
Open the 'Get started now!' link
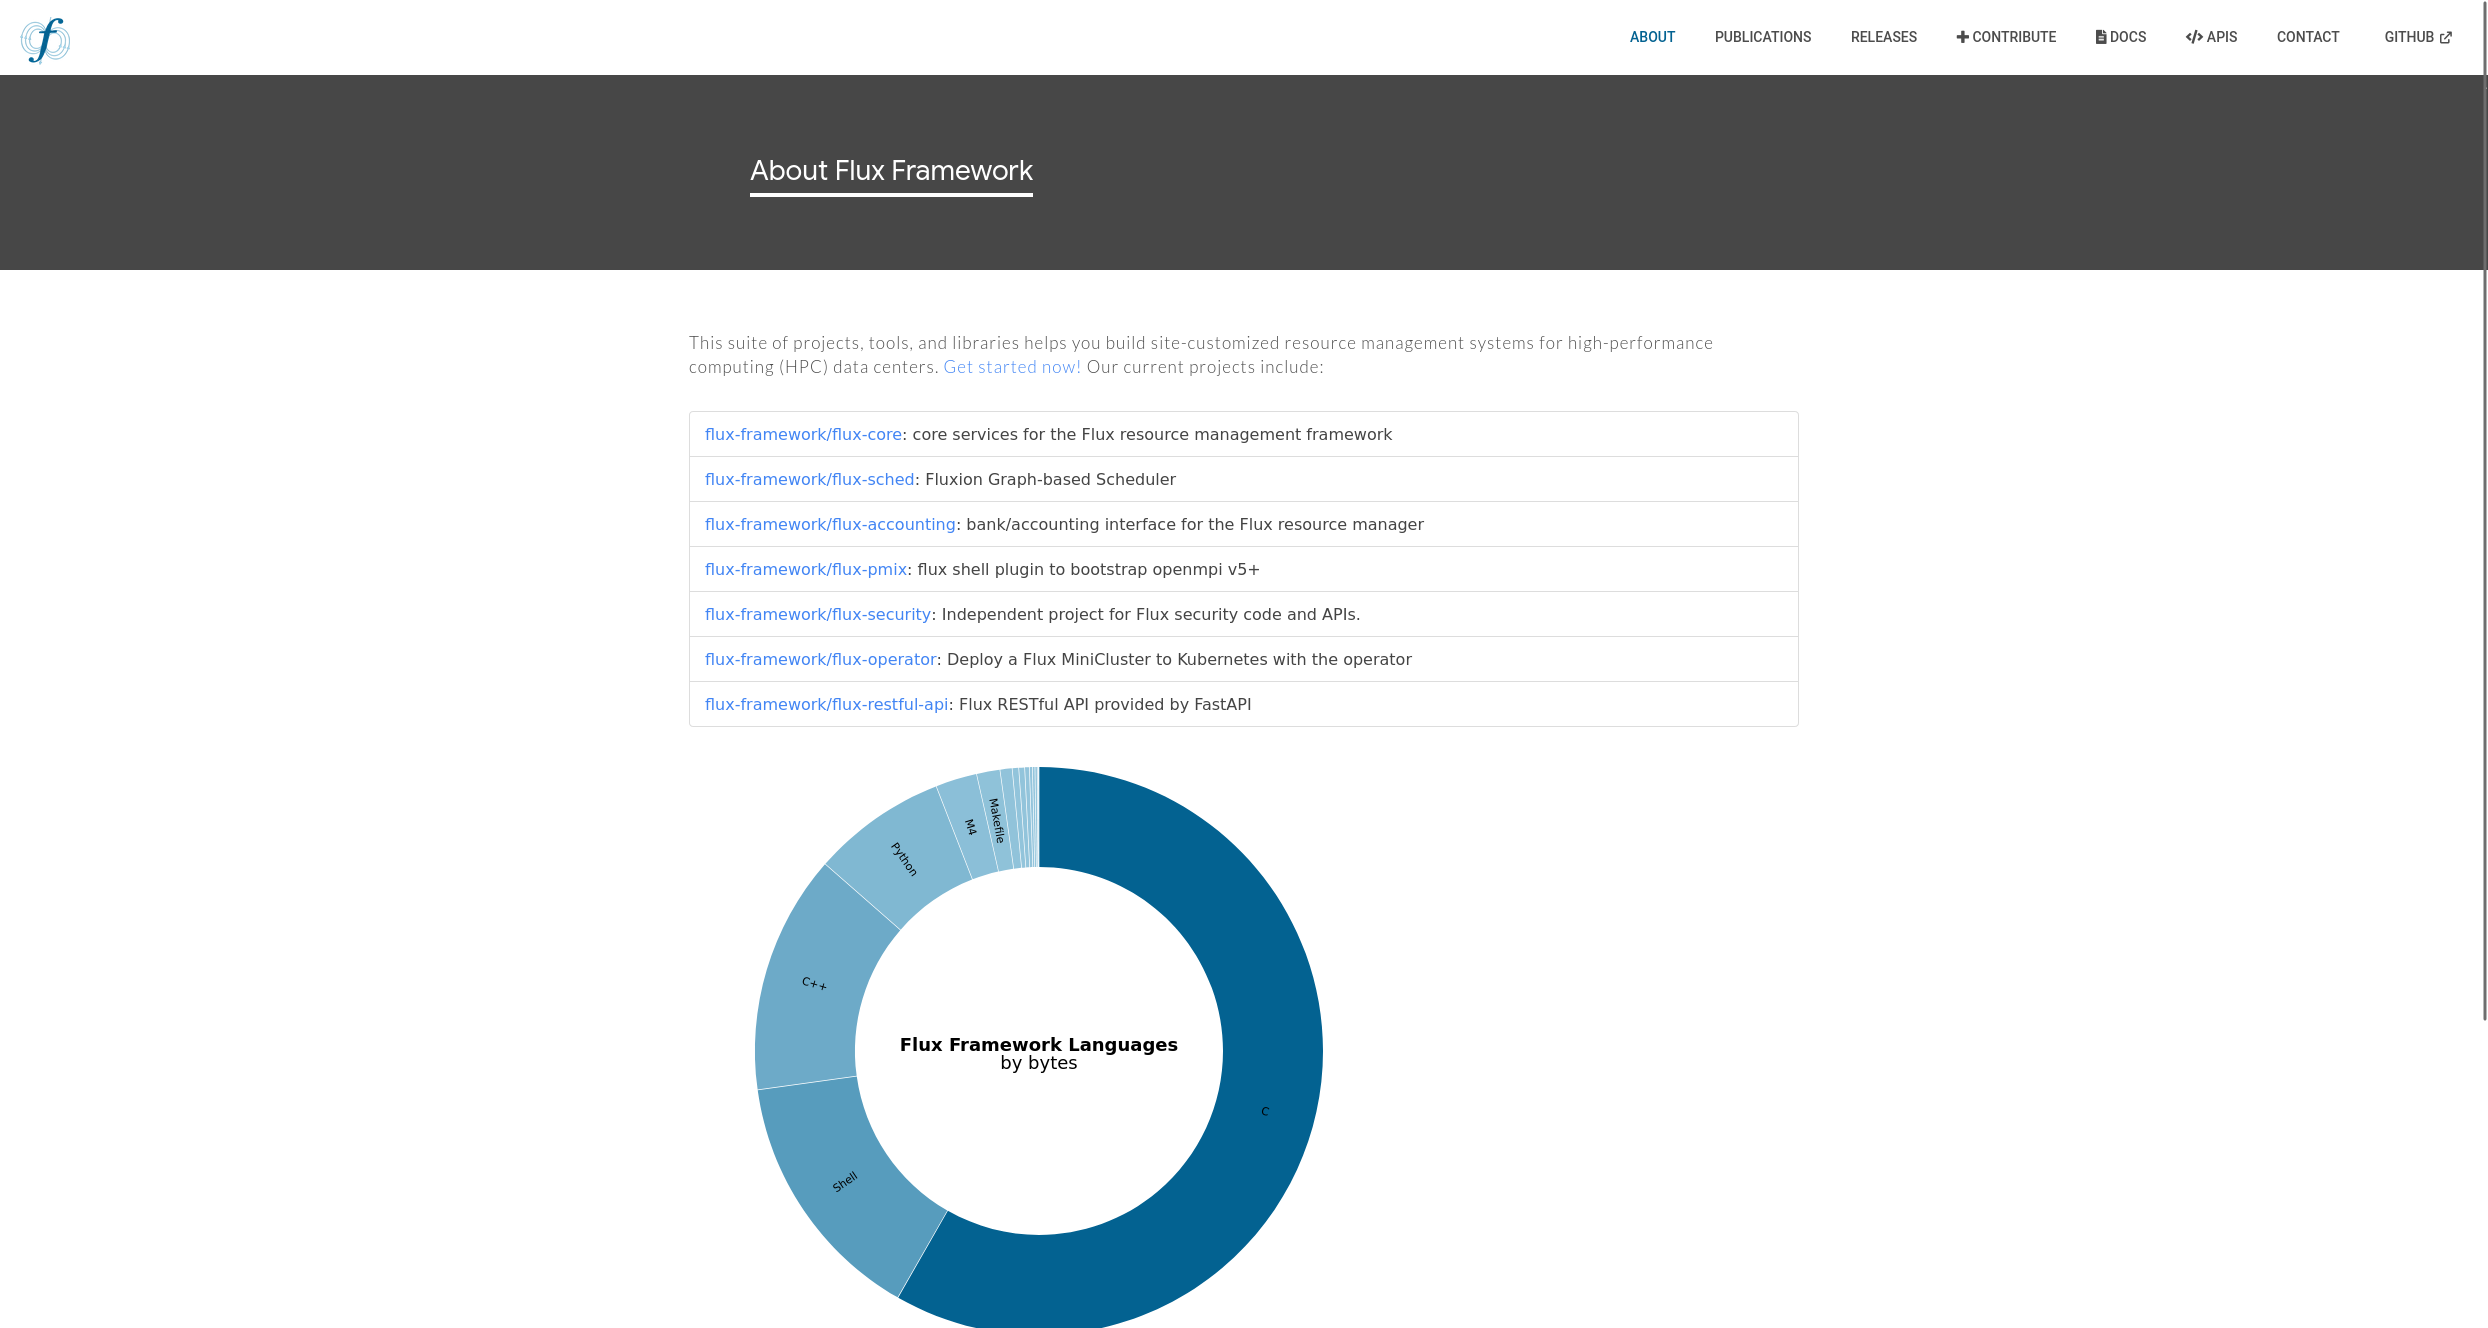coord(1012,367)
